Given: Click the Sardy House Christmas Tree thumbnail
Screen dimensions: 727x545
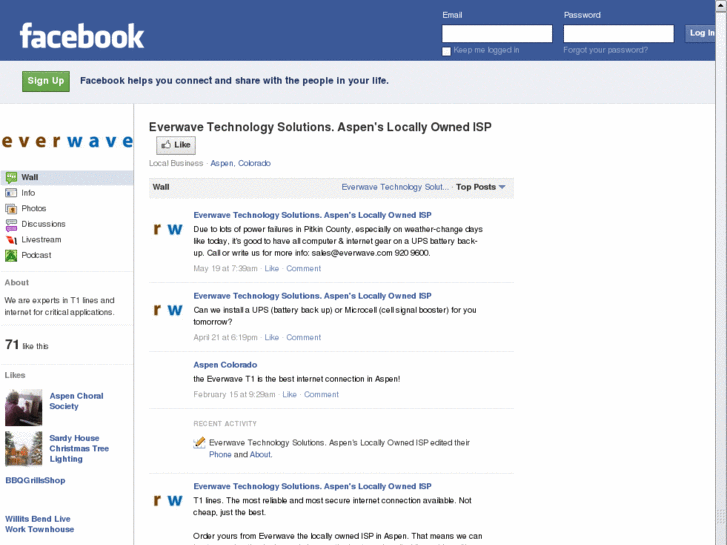Looking at the screenshot, I should click(24, 449).
